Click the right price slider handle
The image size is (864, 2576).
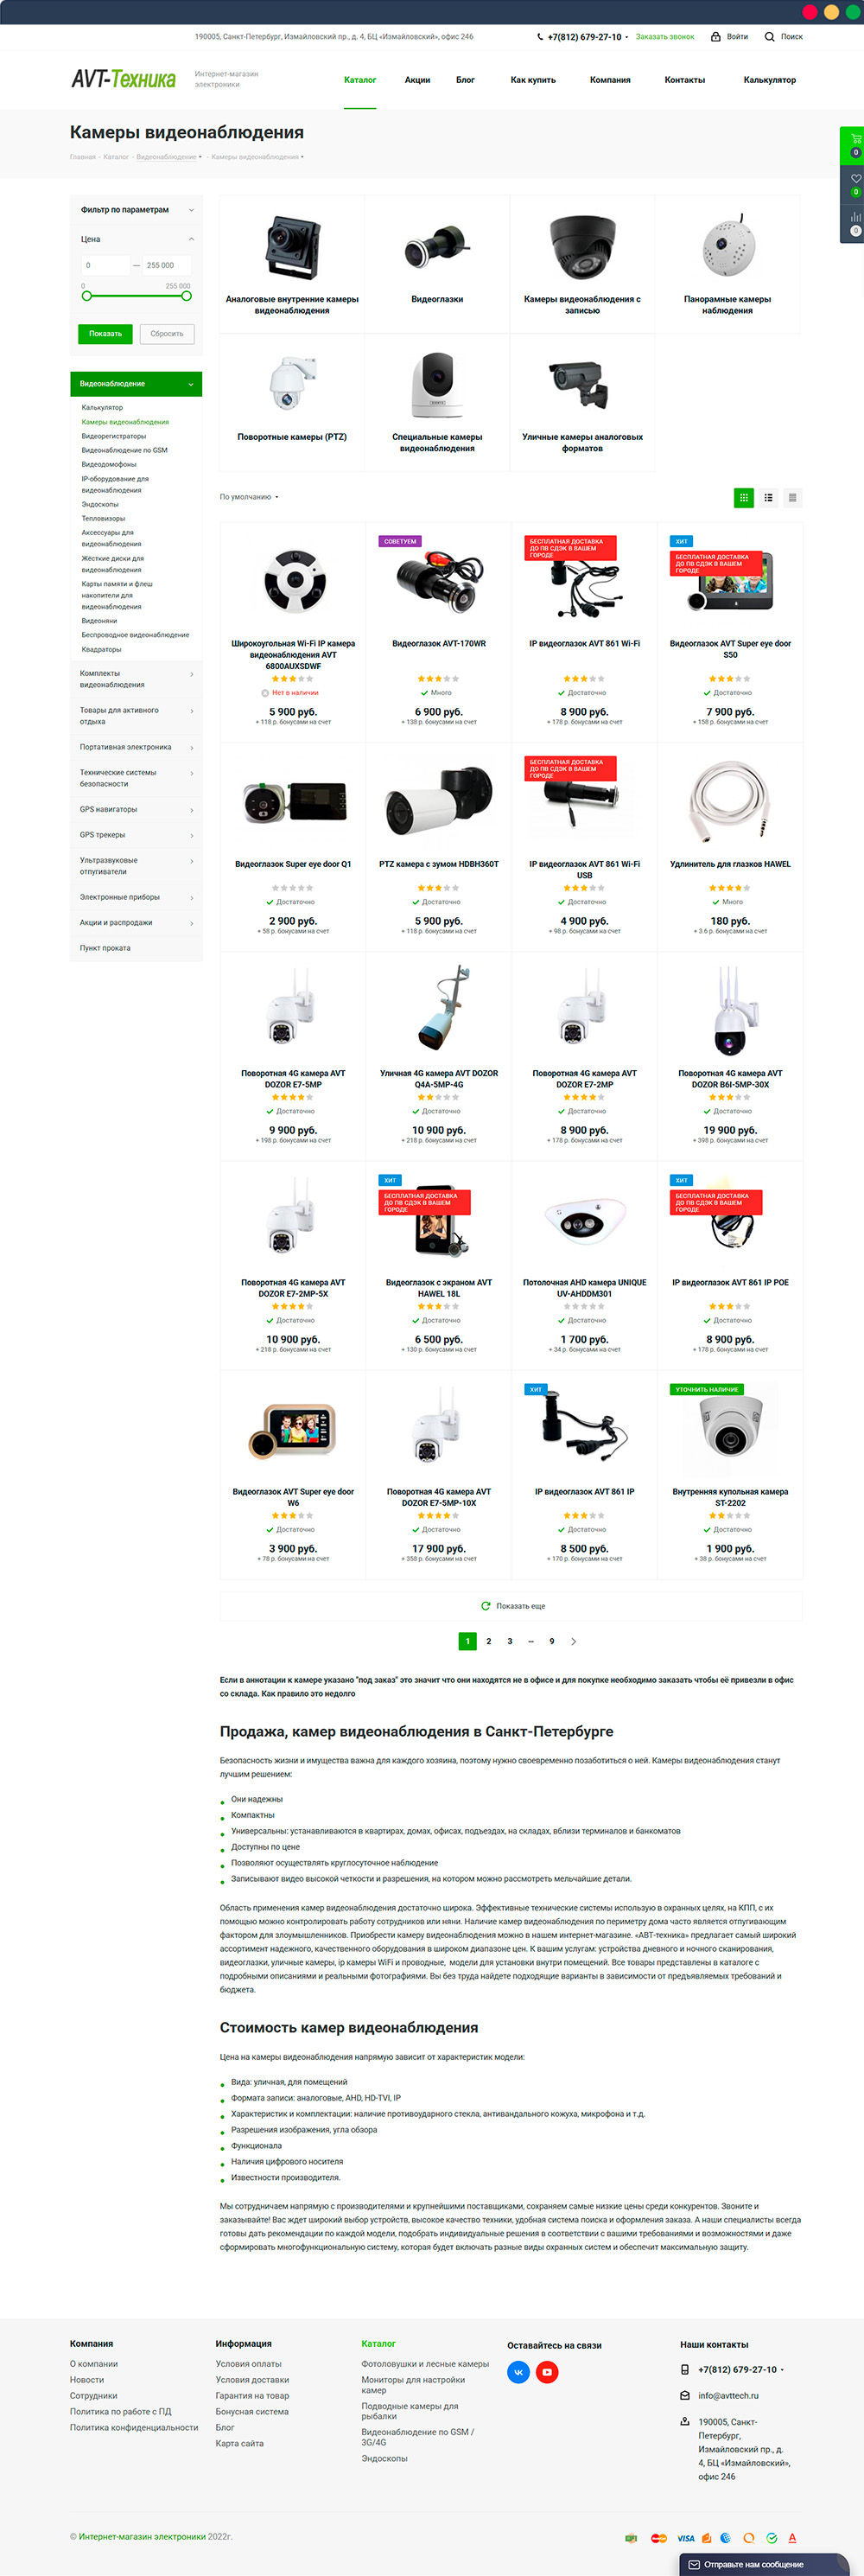(186, 296)
